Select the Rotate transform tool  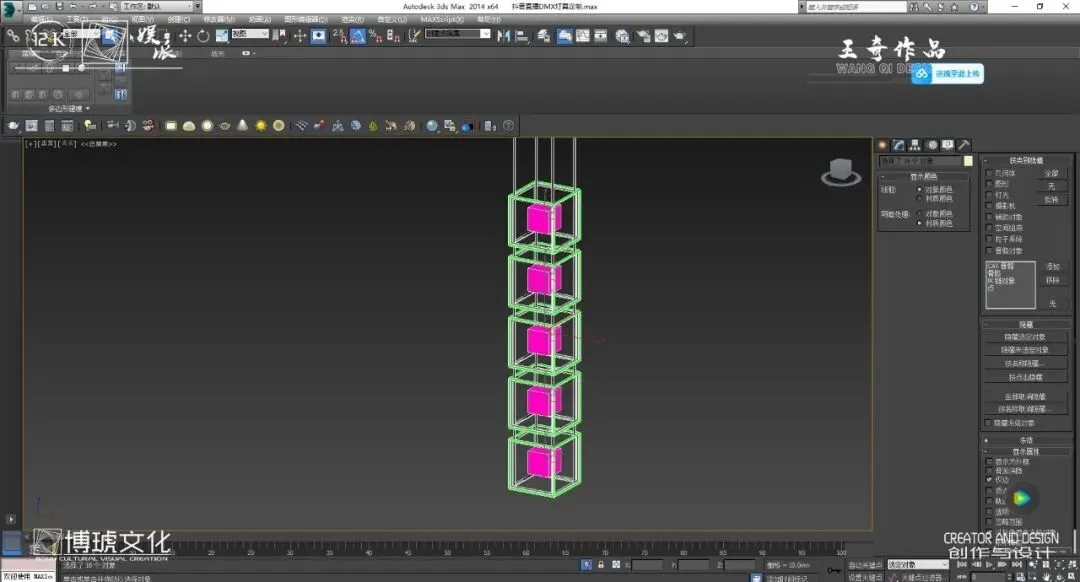(x=203, y=36)
